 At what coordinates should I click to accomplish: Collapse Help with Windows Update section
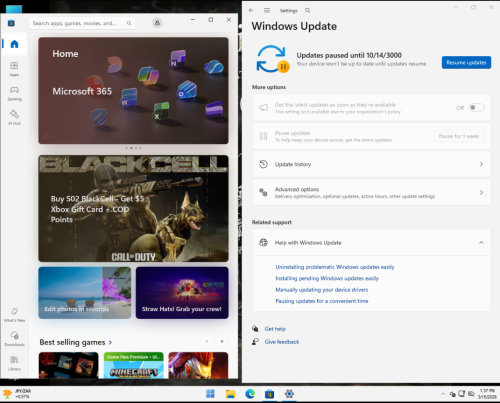pyautogui.click(x=481, y=242)
